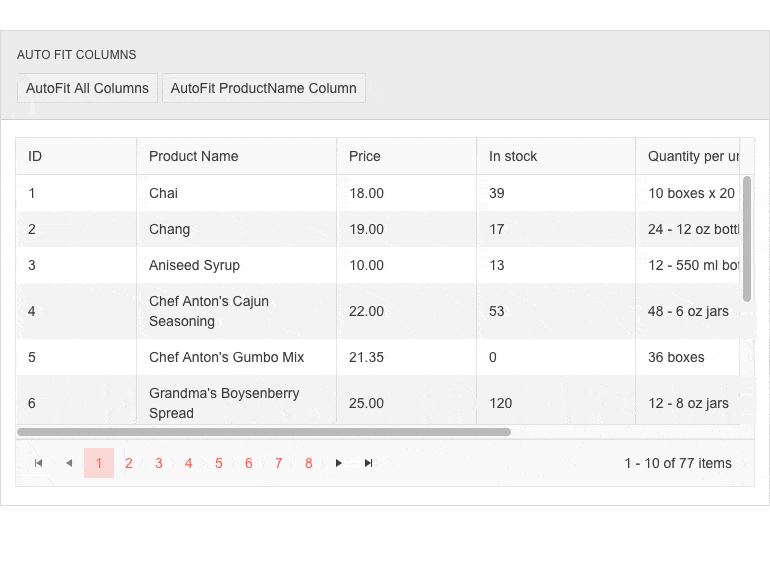Select Chef Anton's Cajun Seasoning cell
Screen dimensions: 770x566
[237, 311]
